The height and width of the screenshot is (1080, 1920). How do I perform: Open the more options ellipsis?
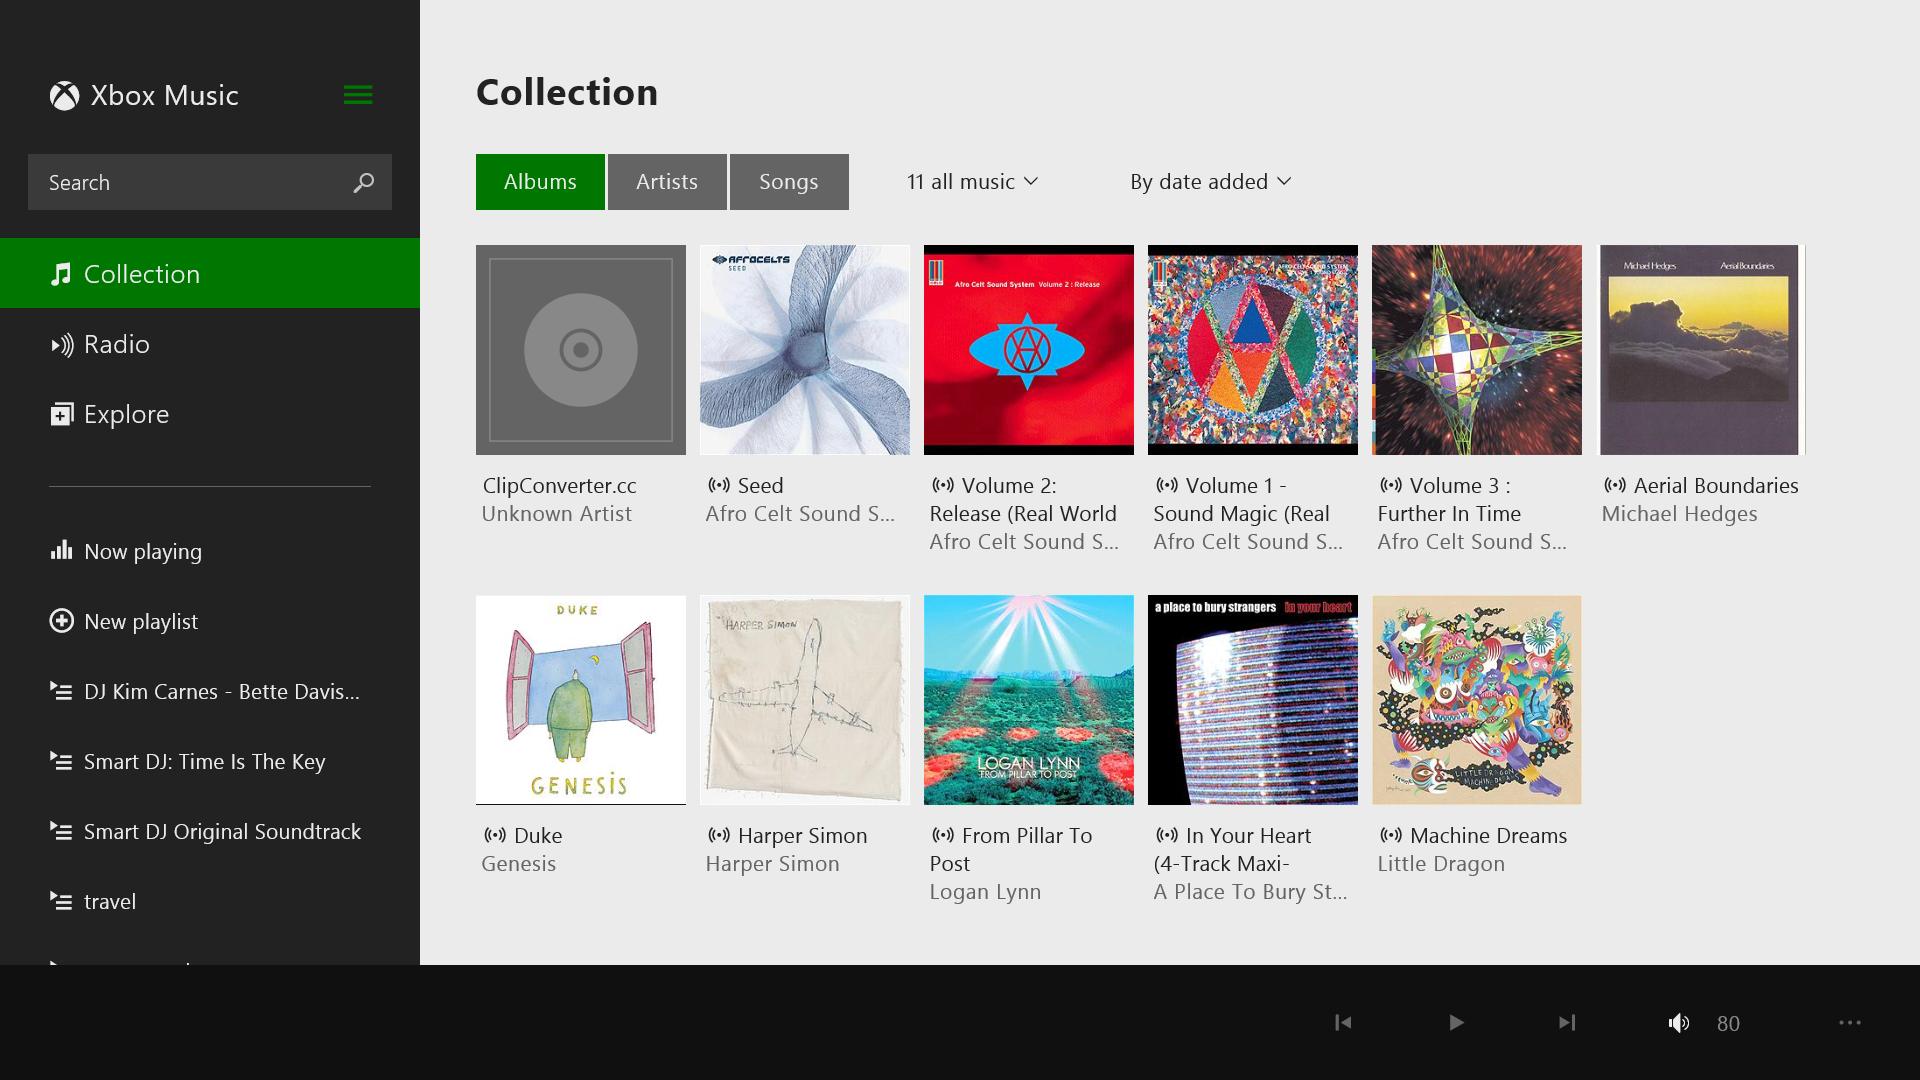pyautogui.click(x=1850, y=1022)
